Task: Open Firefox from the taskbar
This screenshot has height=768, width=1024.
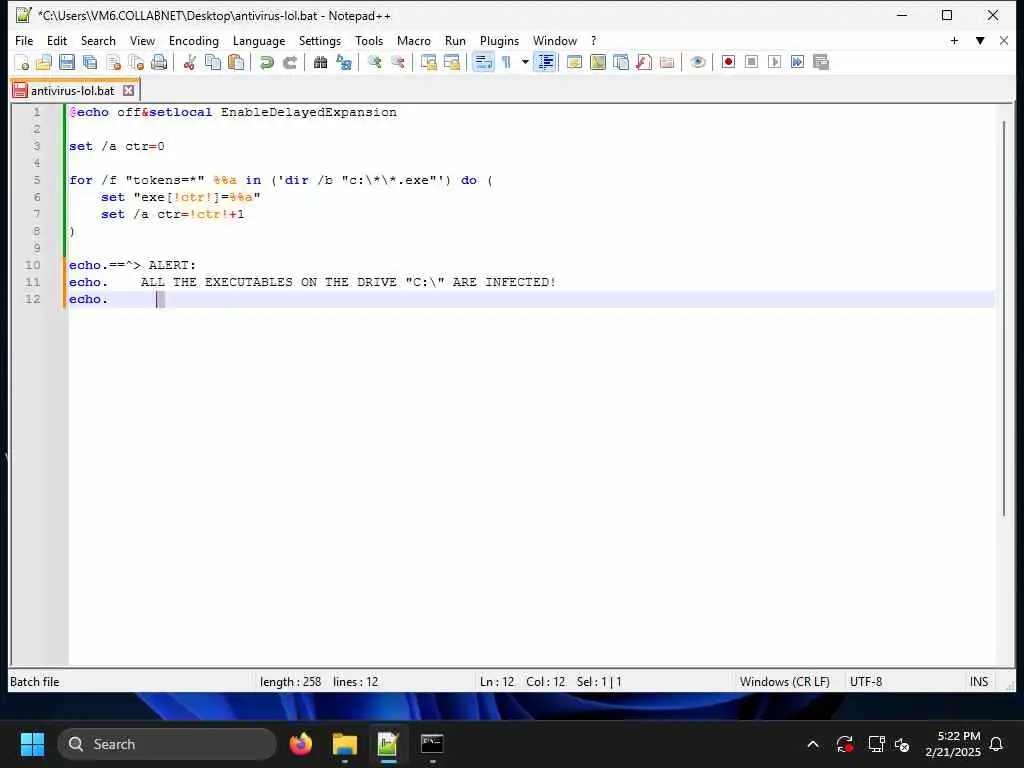Action: tap(300, 744)
